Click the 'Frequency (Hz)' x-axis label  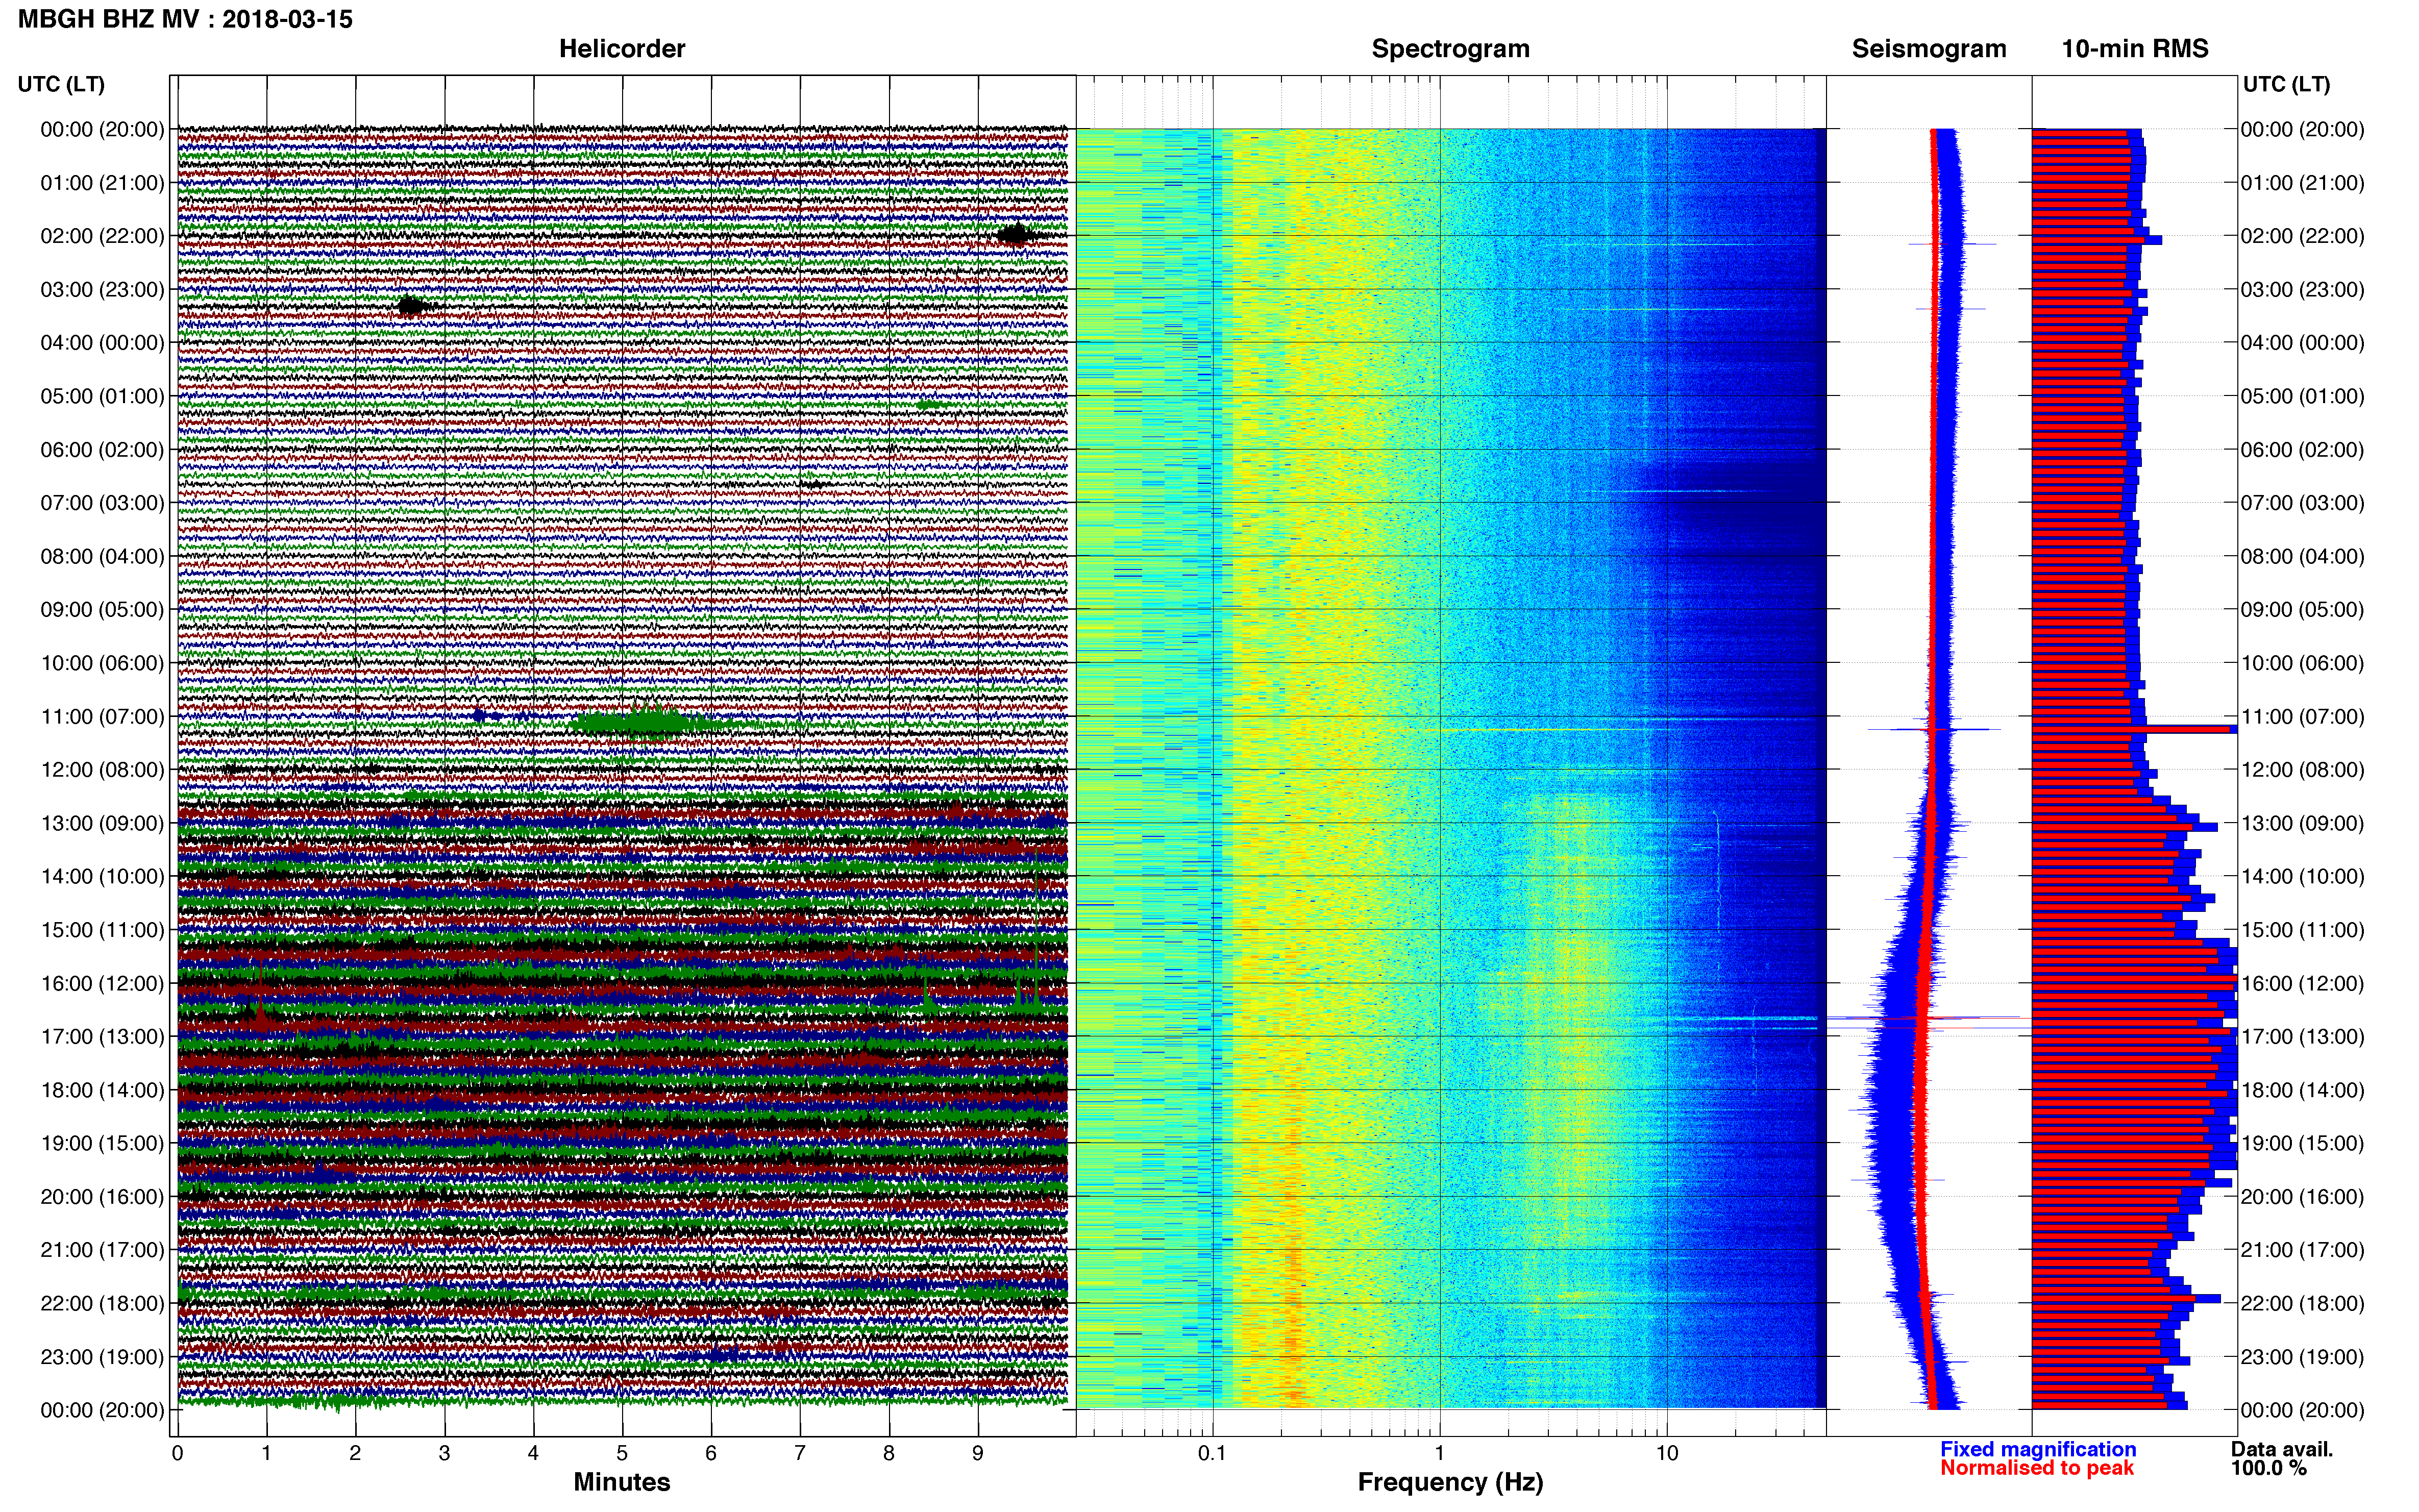[1450, 1482]
